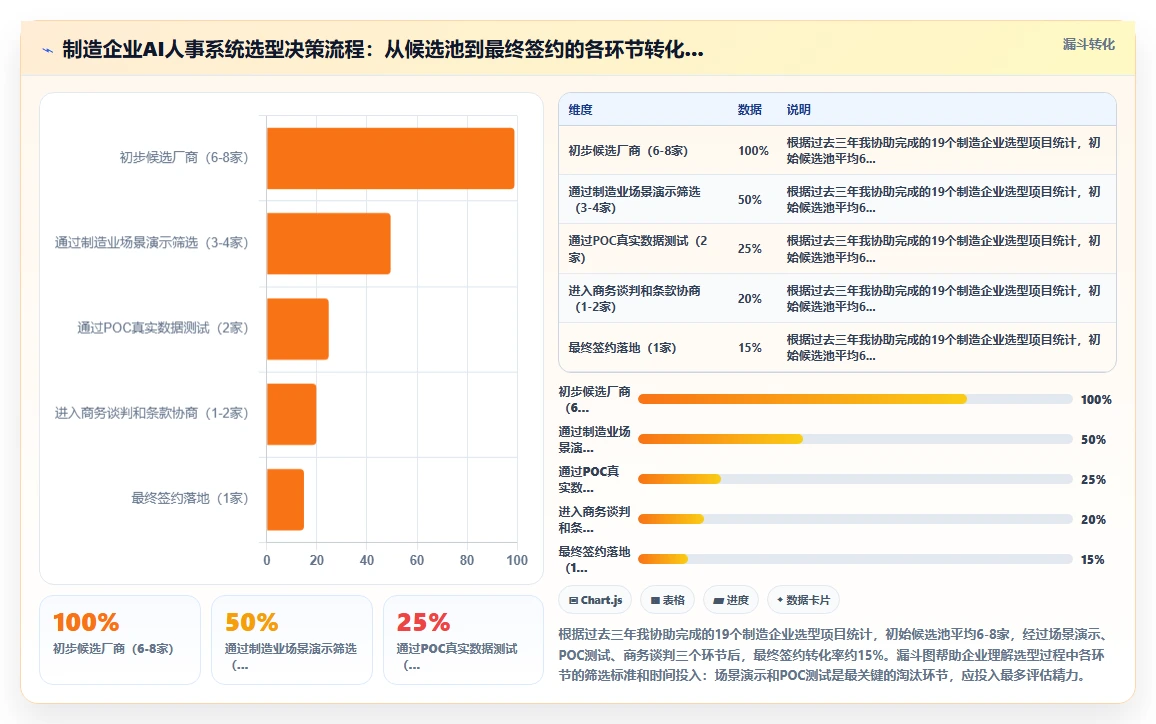1156x724 pixels.
Task: Click the 100% progress bar for 初步候选厂商
Action: point(854,399)
